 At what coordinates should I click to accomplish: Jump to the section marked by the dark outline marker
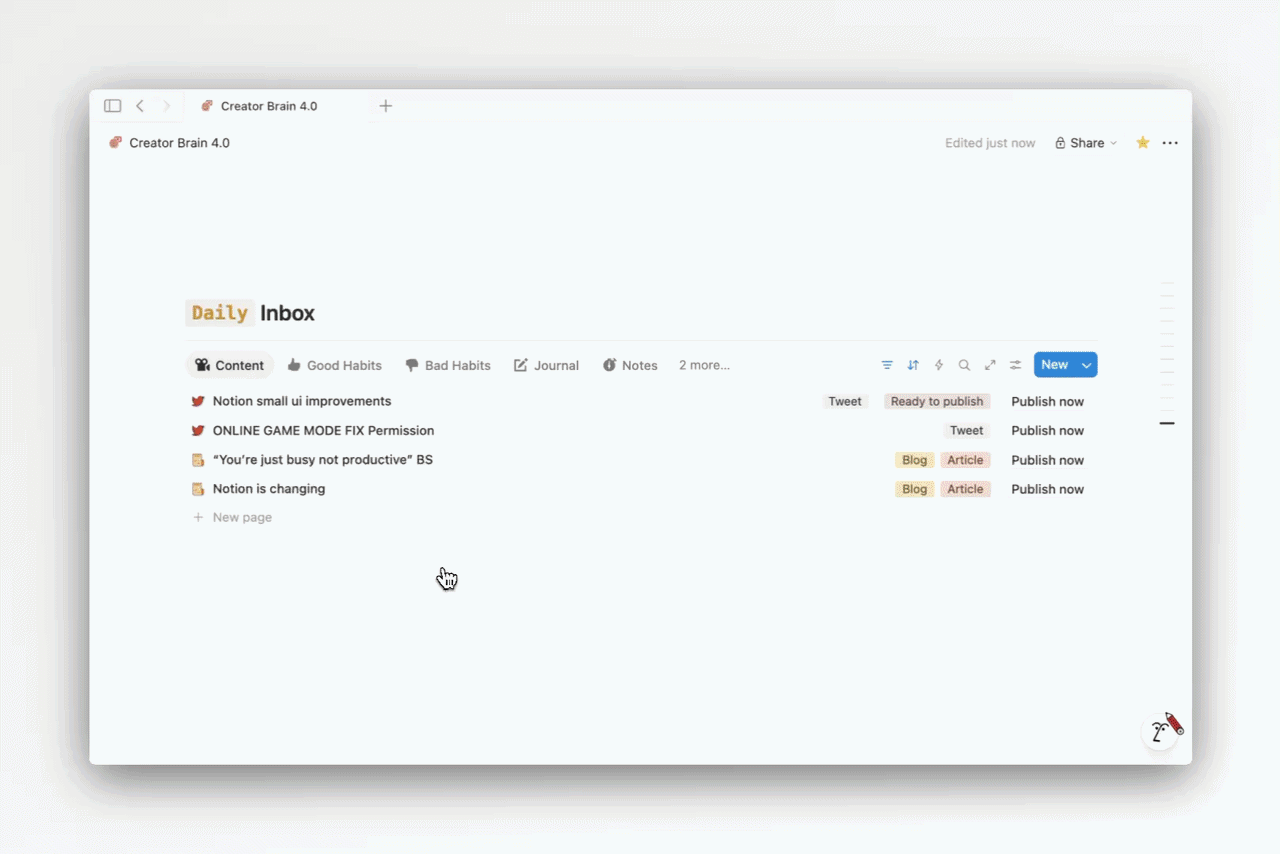click(1167, 423)
